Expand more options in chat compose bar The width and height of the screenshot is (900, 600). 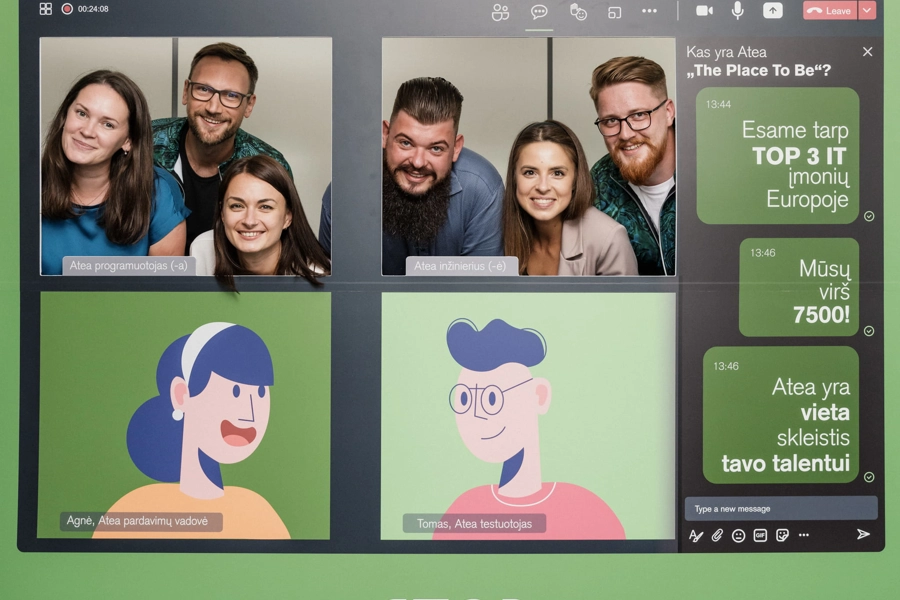(803, 535)
